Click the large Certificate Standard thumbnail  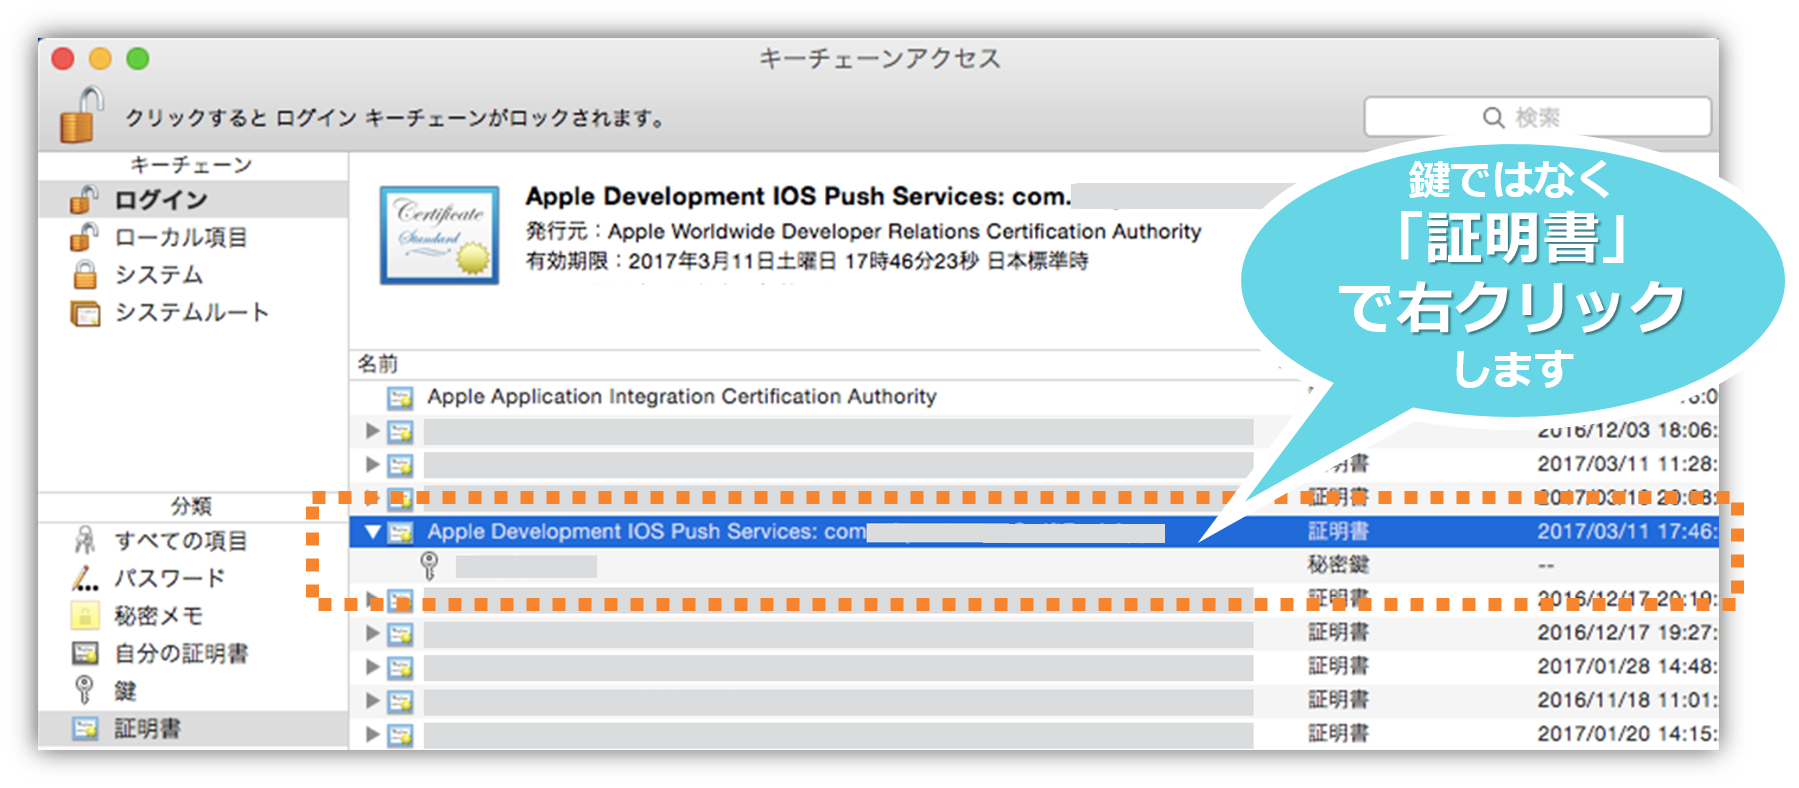[439, 235]
